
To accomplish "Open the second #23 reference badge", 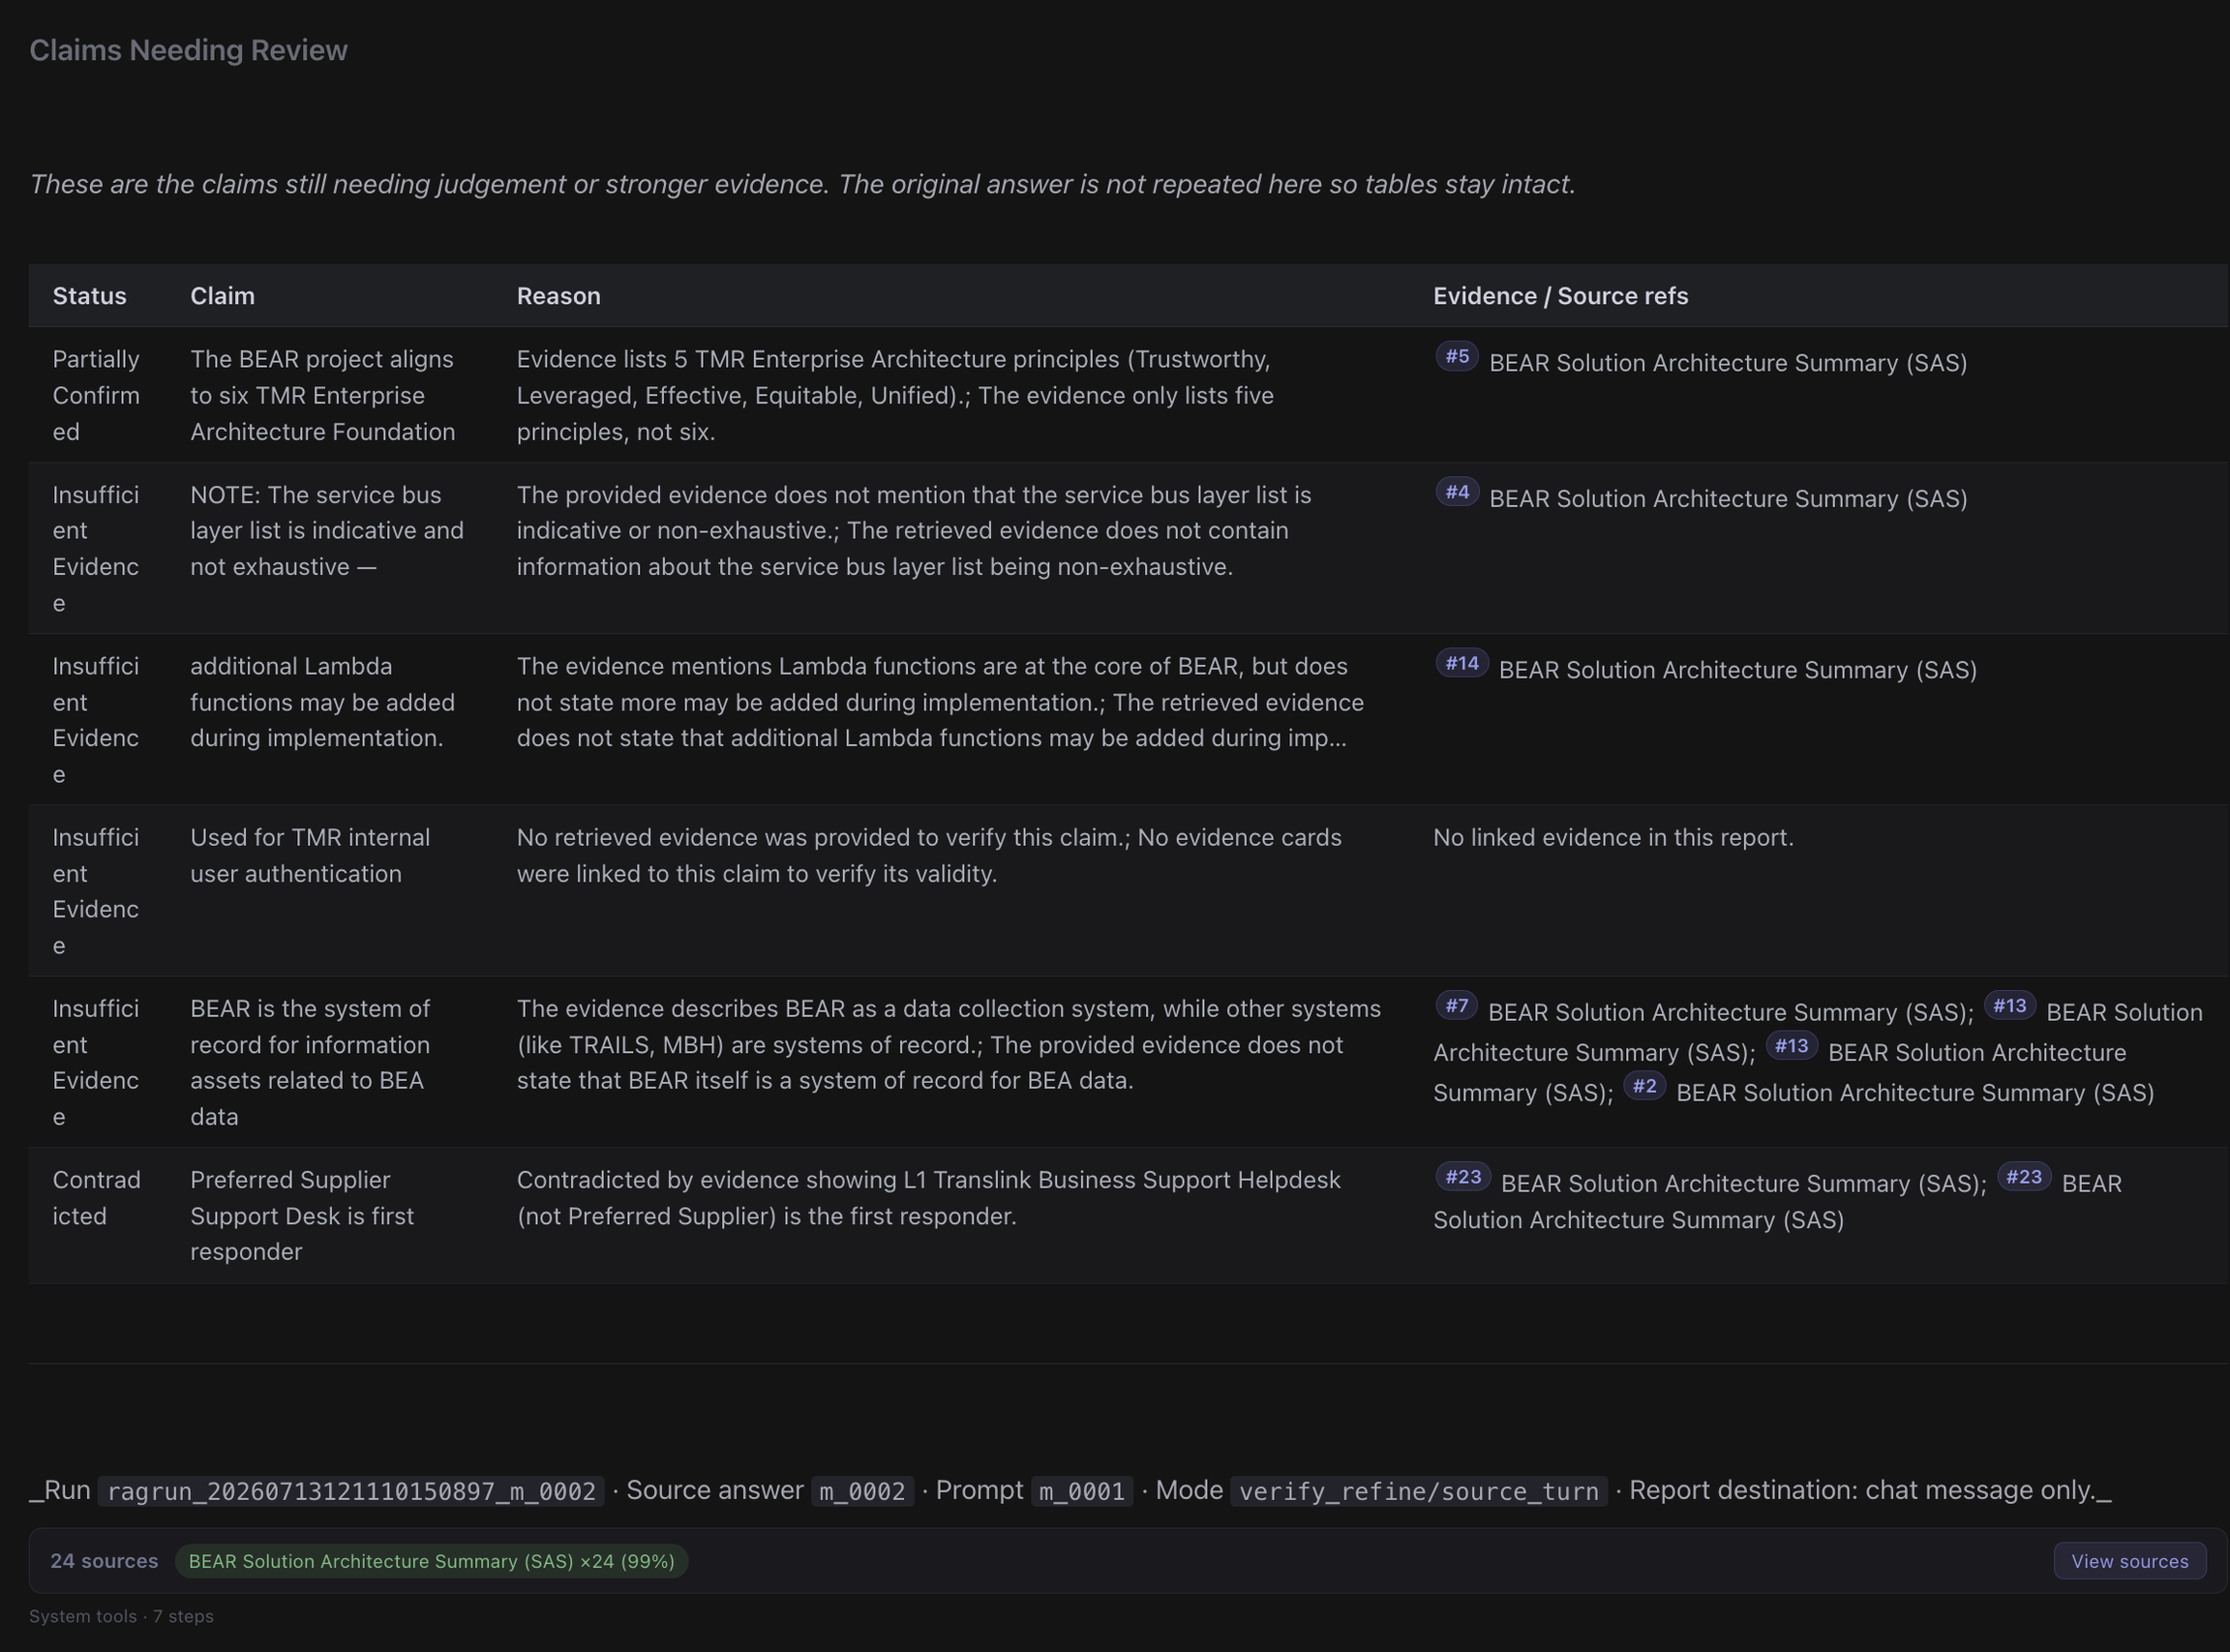I will pyautogui.click(x=2024, y=1177).
